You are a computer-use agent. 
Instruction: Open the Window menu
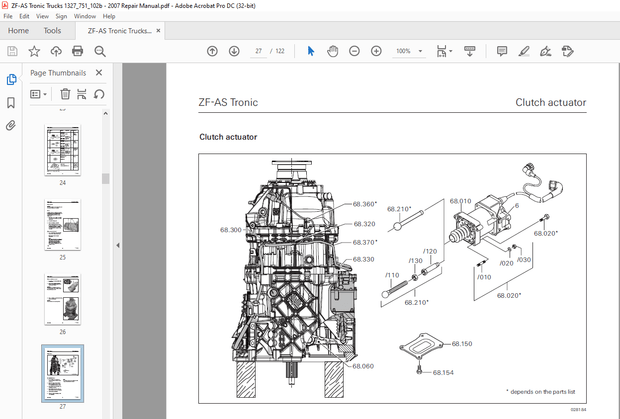point(85,16)
